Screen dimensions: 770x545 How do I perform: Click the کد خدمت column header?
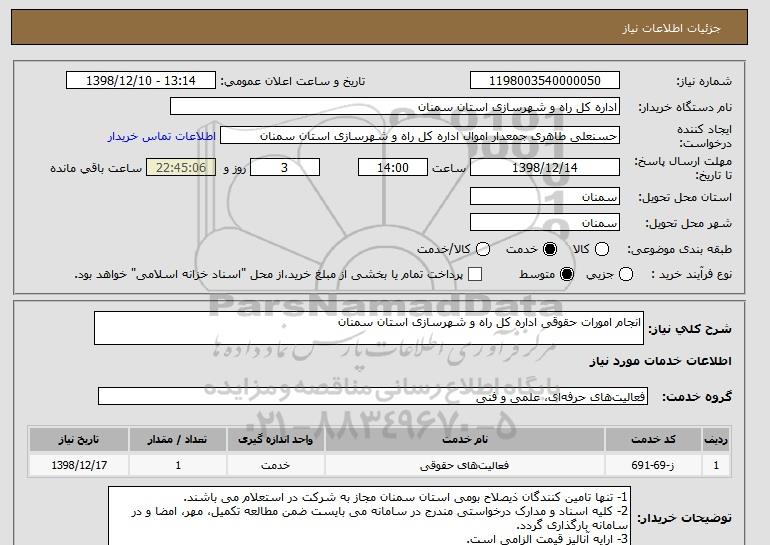(x=653, y=439)
